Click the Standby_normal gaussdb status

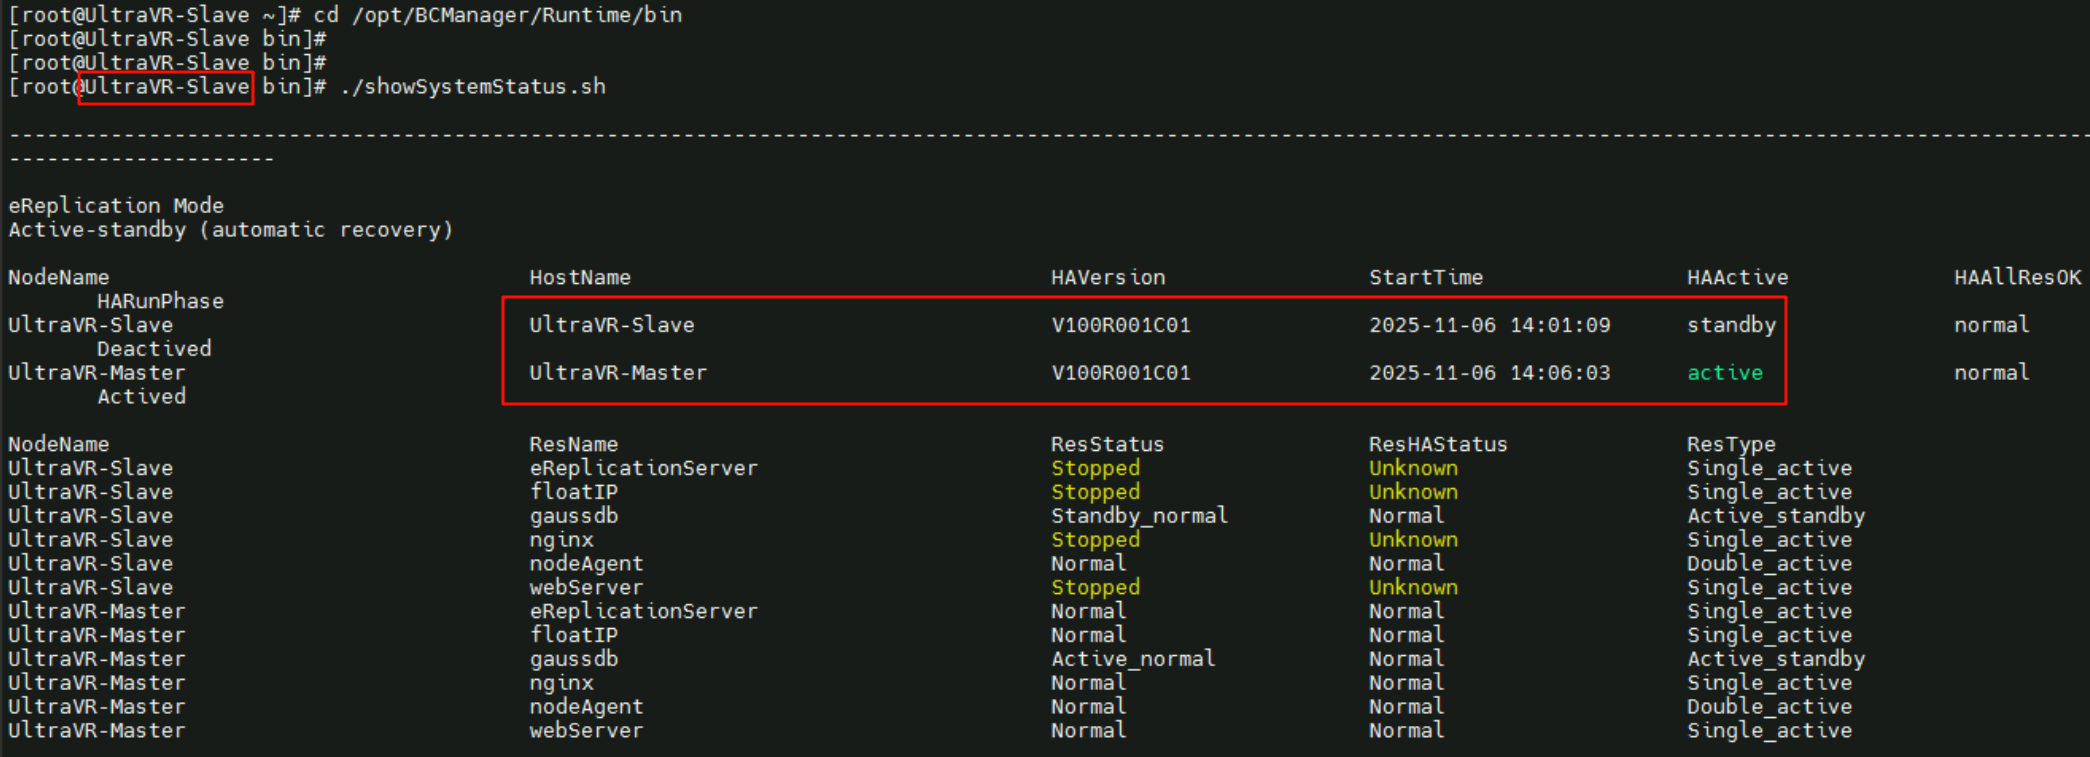tap(1139, 516)
